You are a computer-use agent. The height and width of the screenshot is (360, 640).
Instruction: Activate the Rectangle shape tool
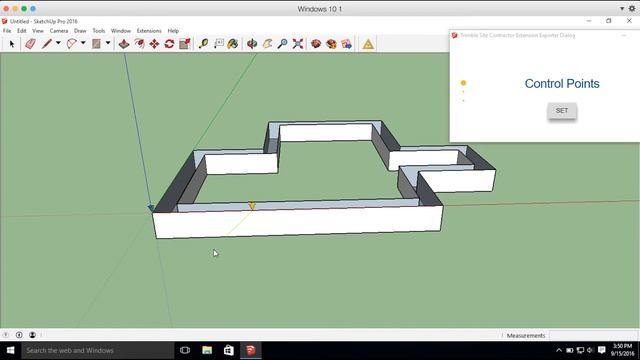pos(96,44)
